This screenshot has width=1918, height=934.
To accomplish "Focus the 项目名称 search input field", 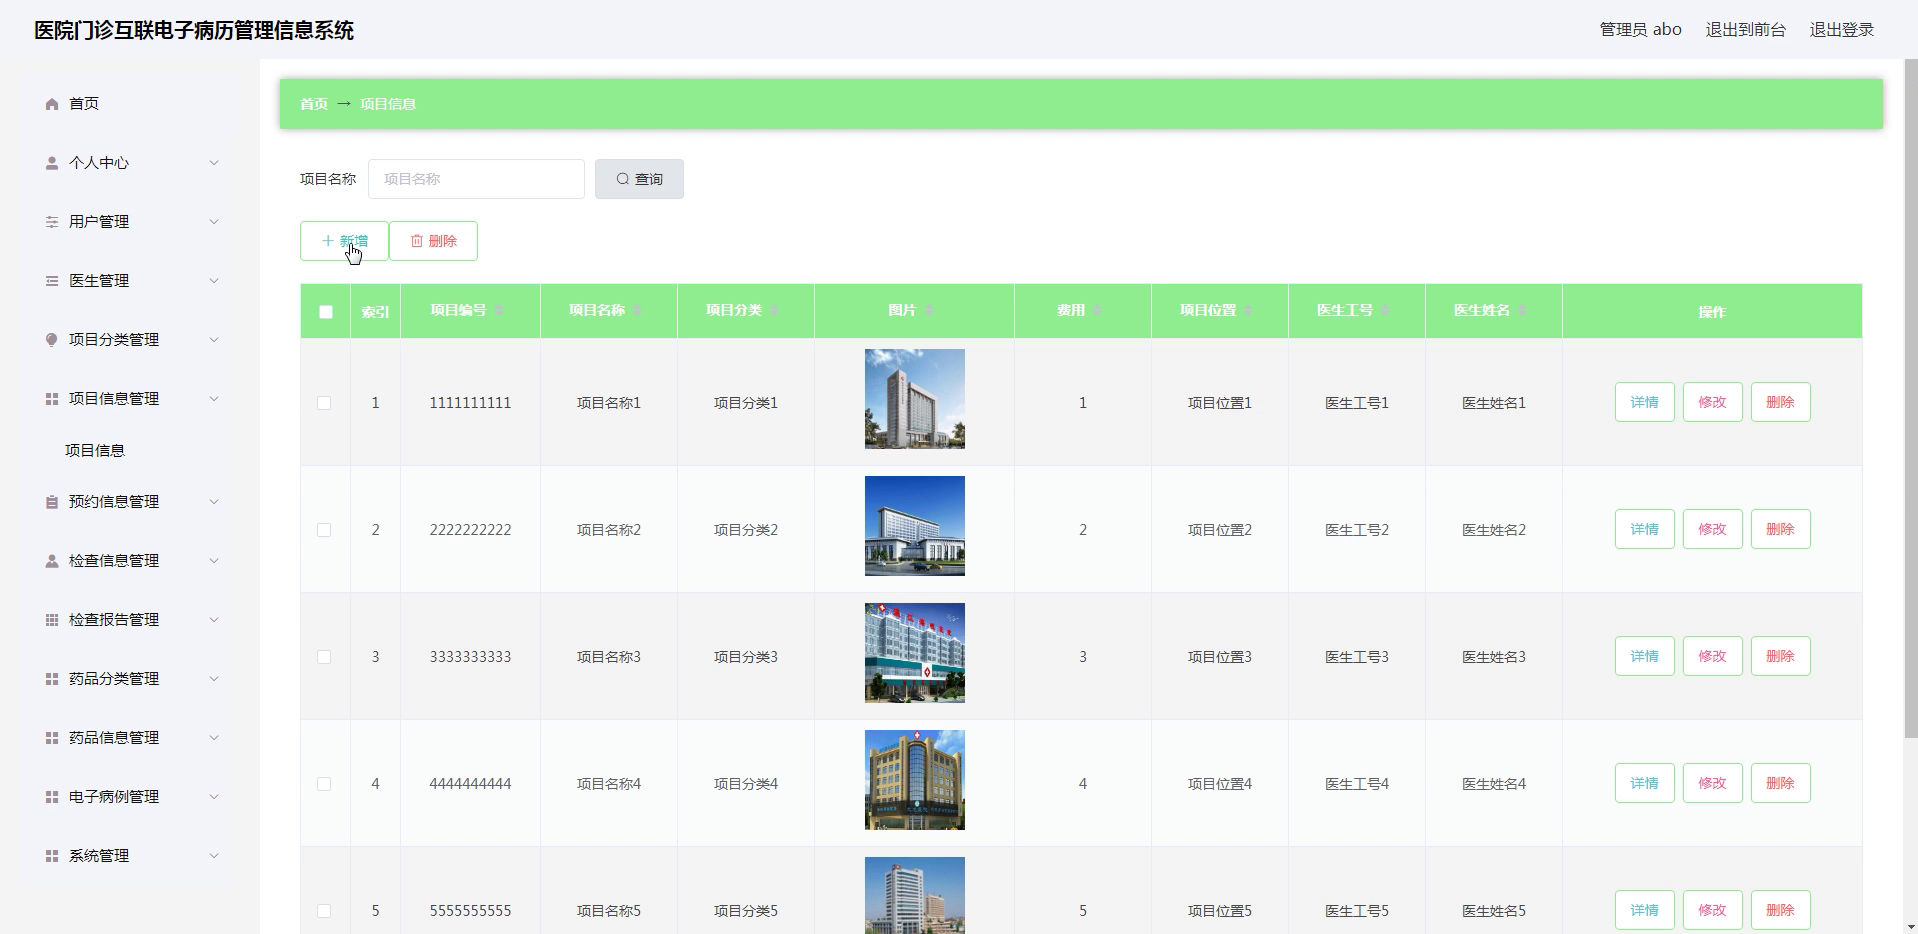I will coord(476,179).
